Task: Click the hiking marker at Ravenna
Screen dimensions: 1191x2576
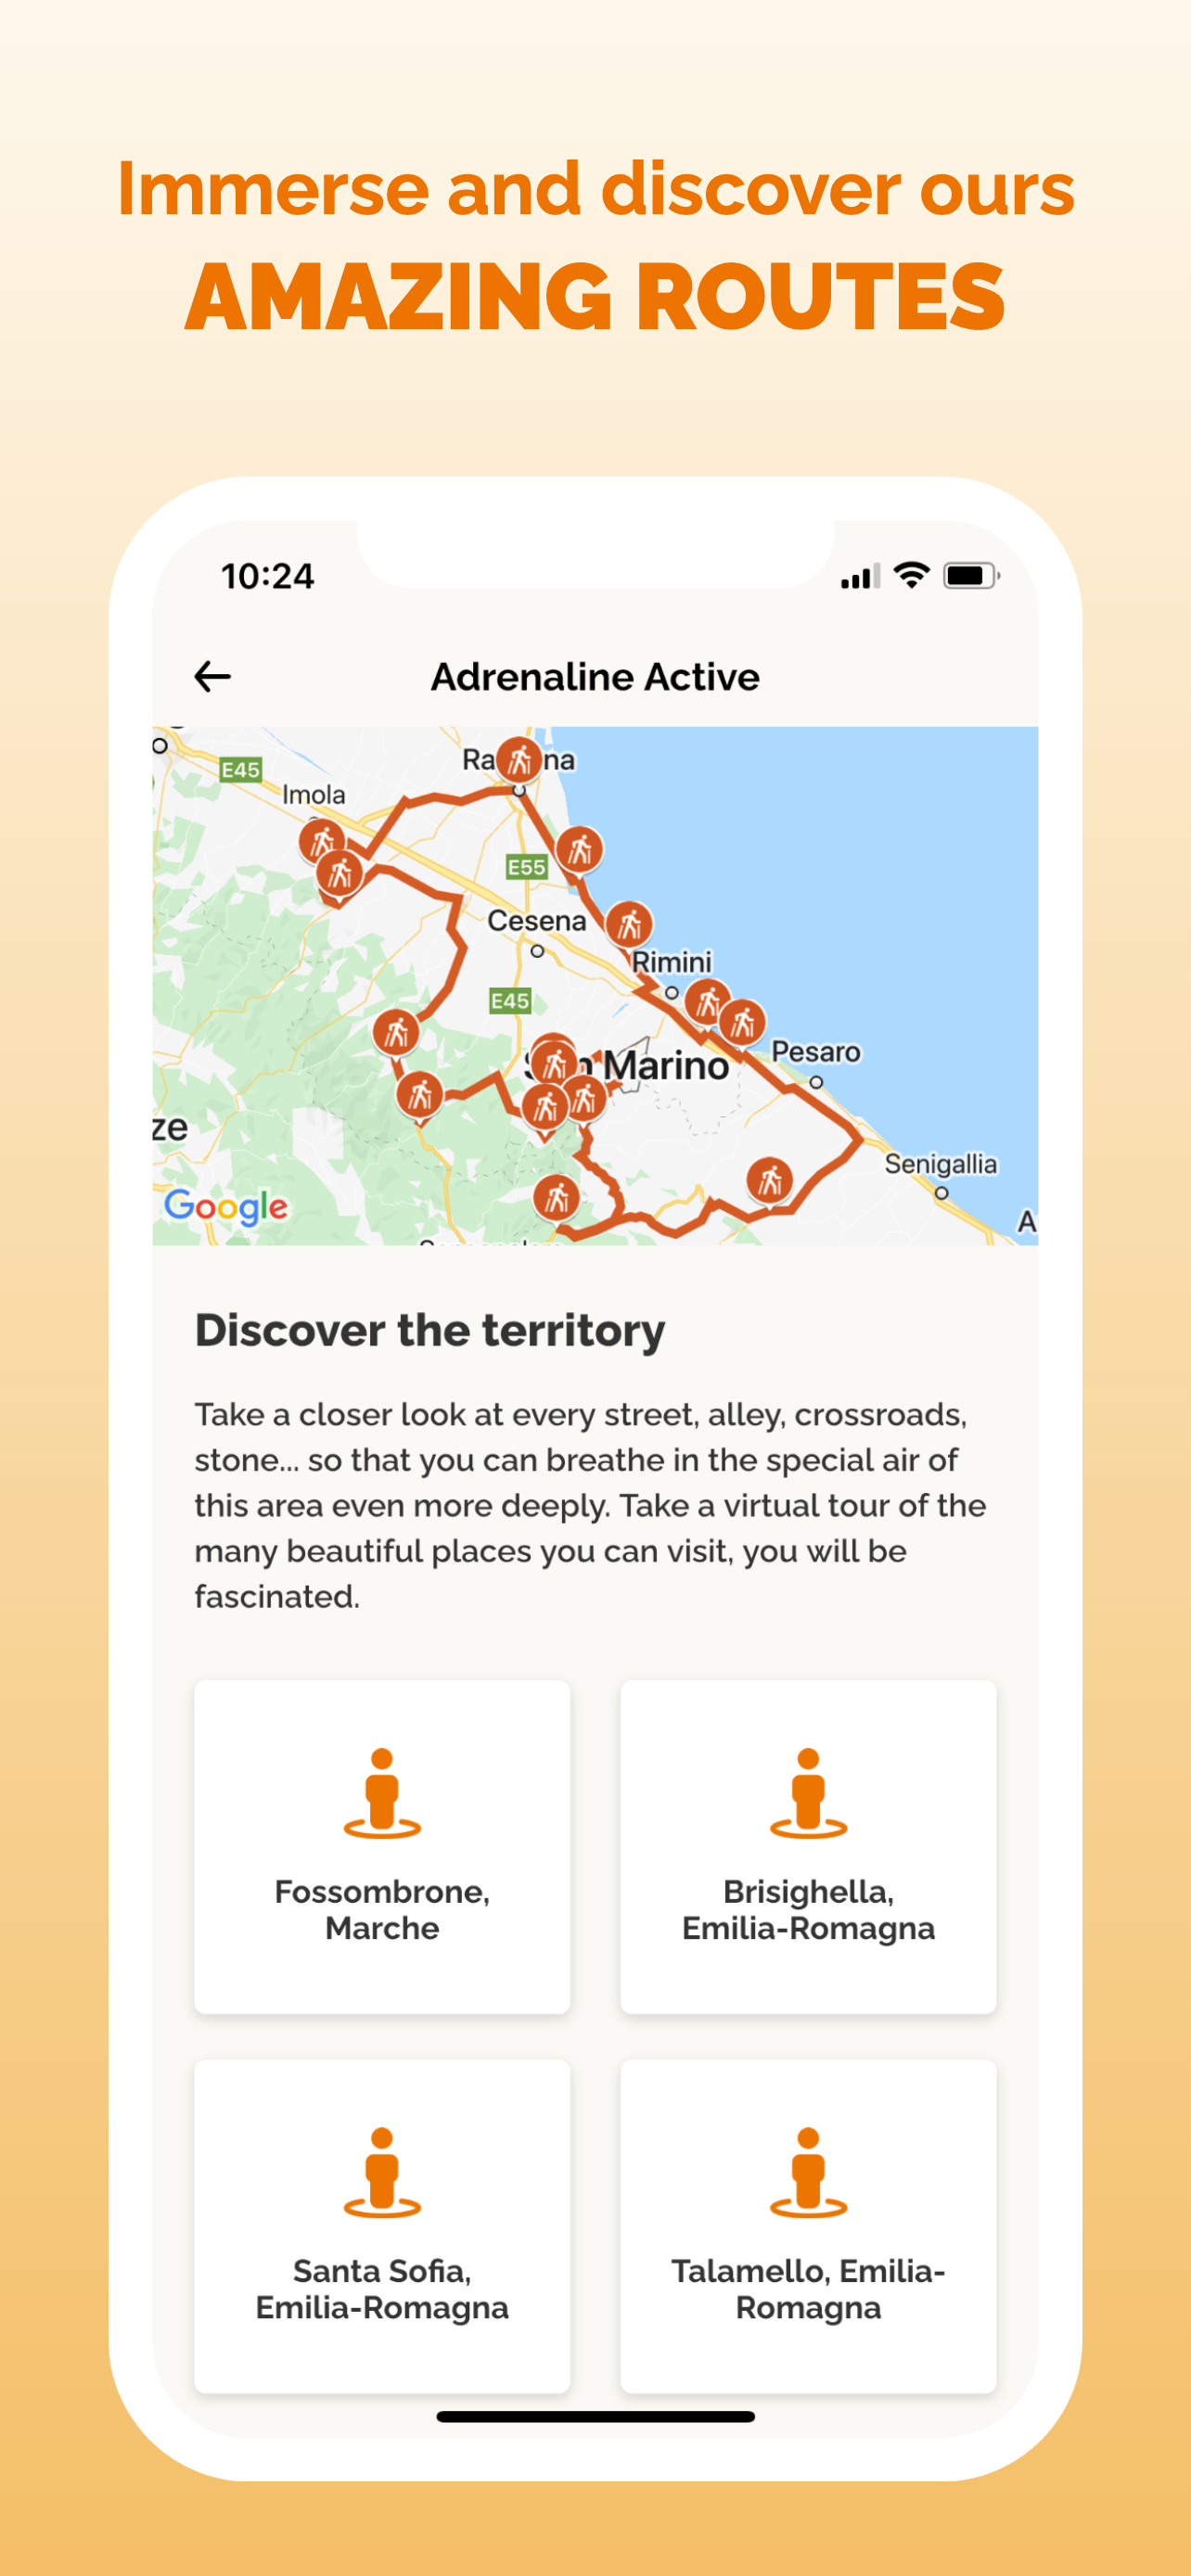Action: pos(519,762)
